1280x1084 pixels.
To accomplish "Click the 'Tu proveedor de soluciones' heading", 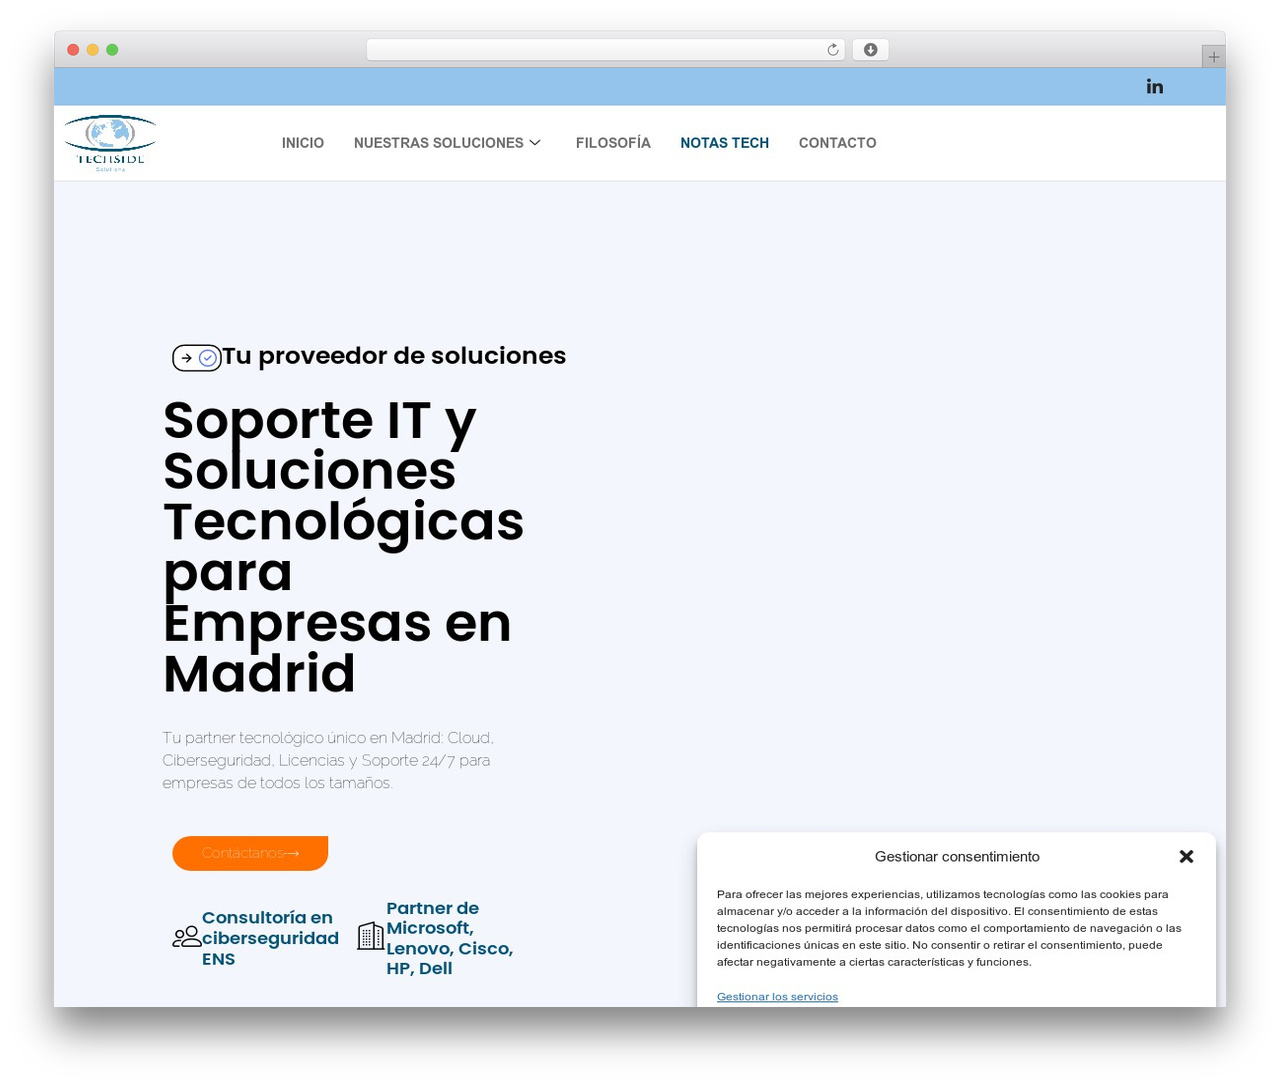I will coord(394,356).
